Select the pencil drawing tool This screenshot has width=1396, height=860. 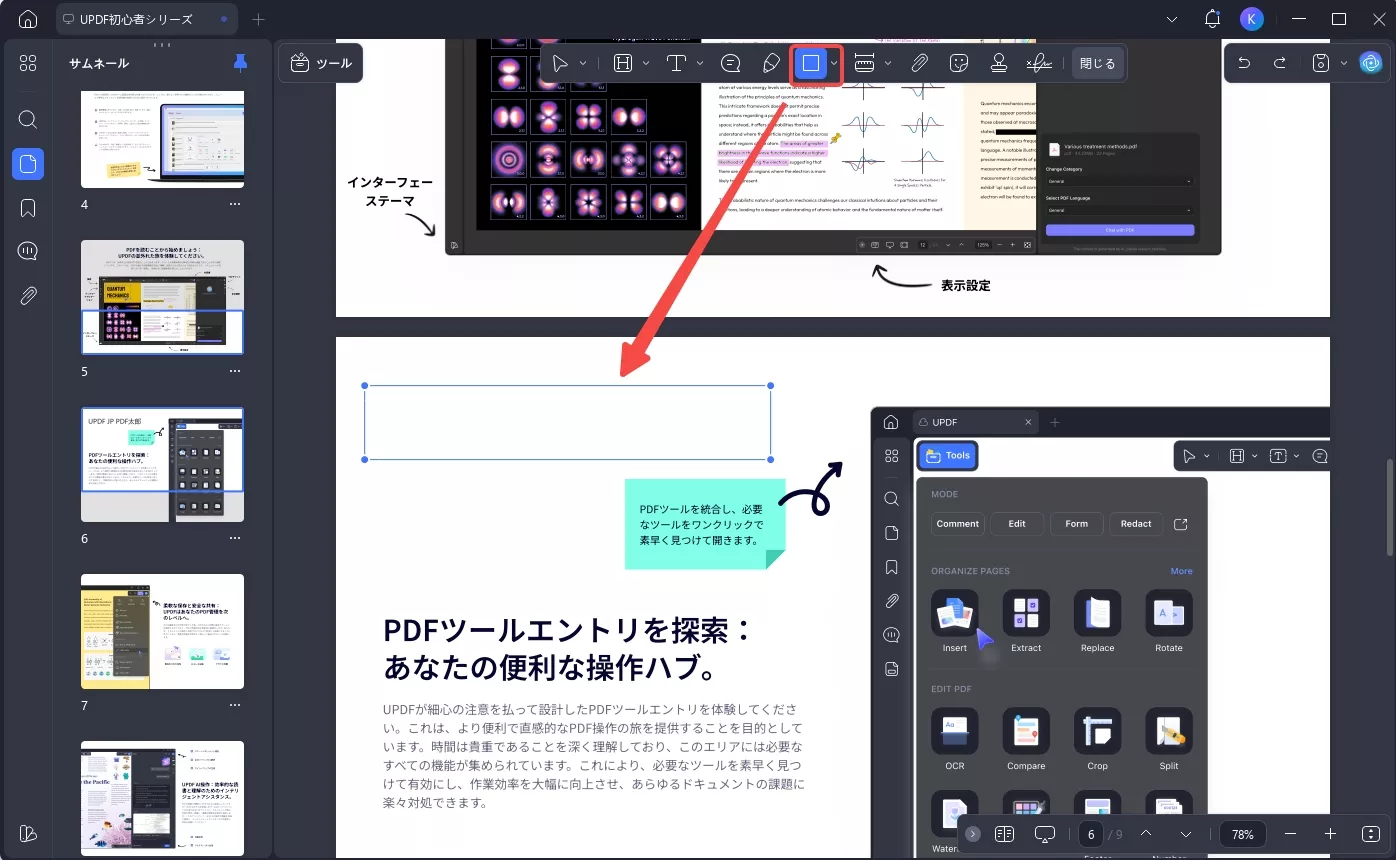[x=770, y=63]
